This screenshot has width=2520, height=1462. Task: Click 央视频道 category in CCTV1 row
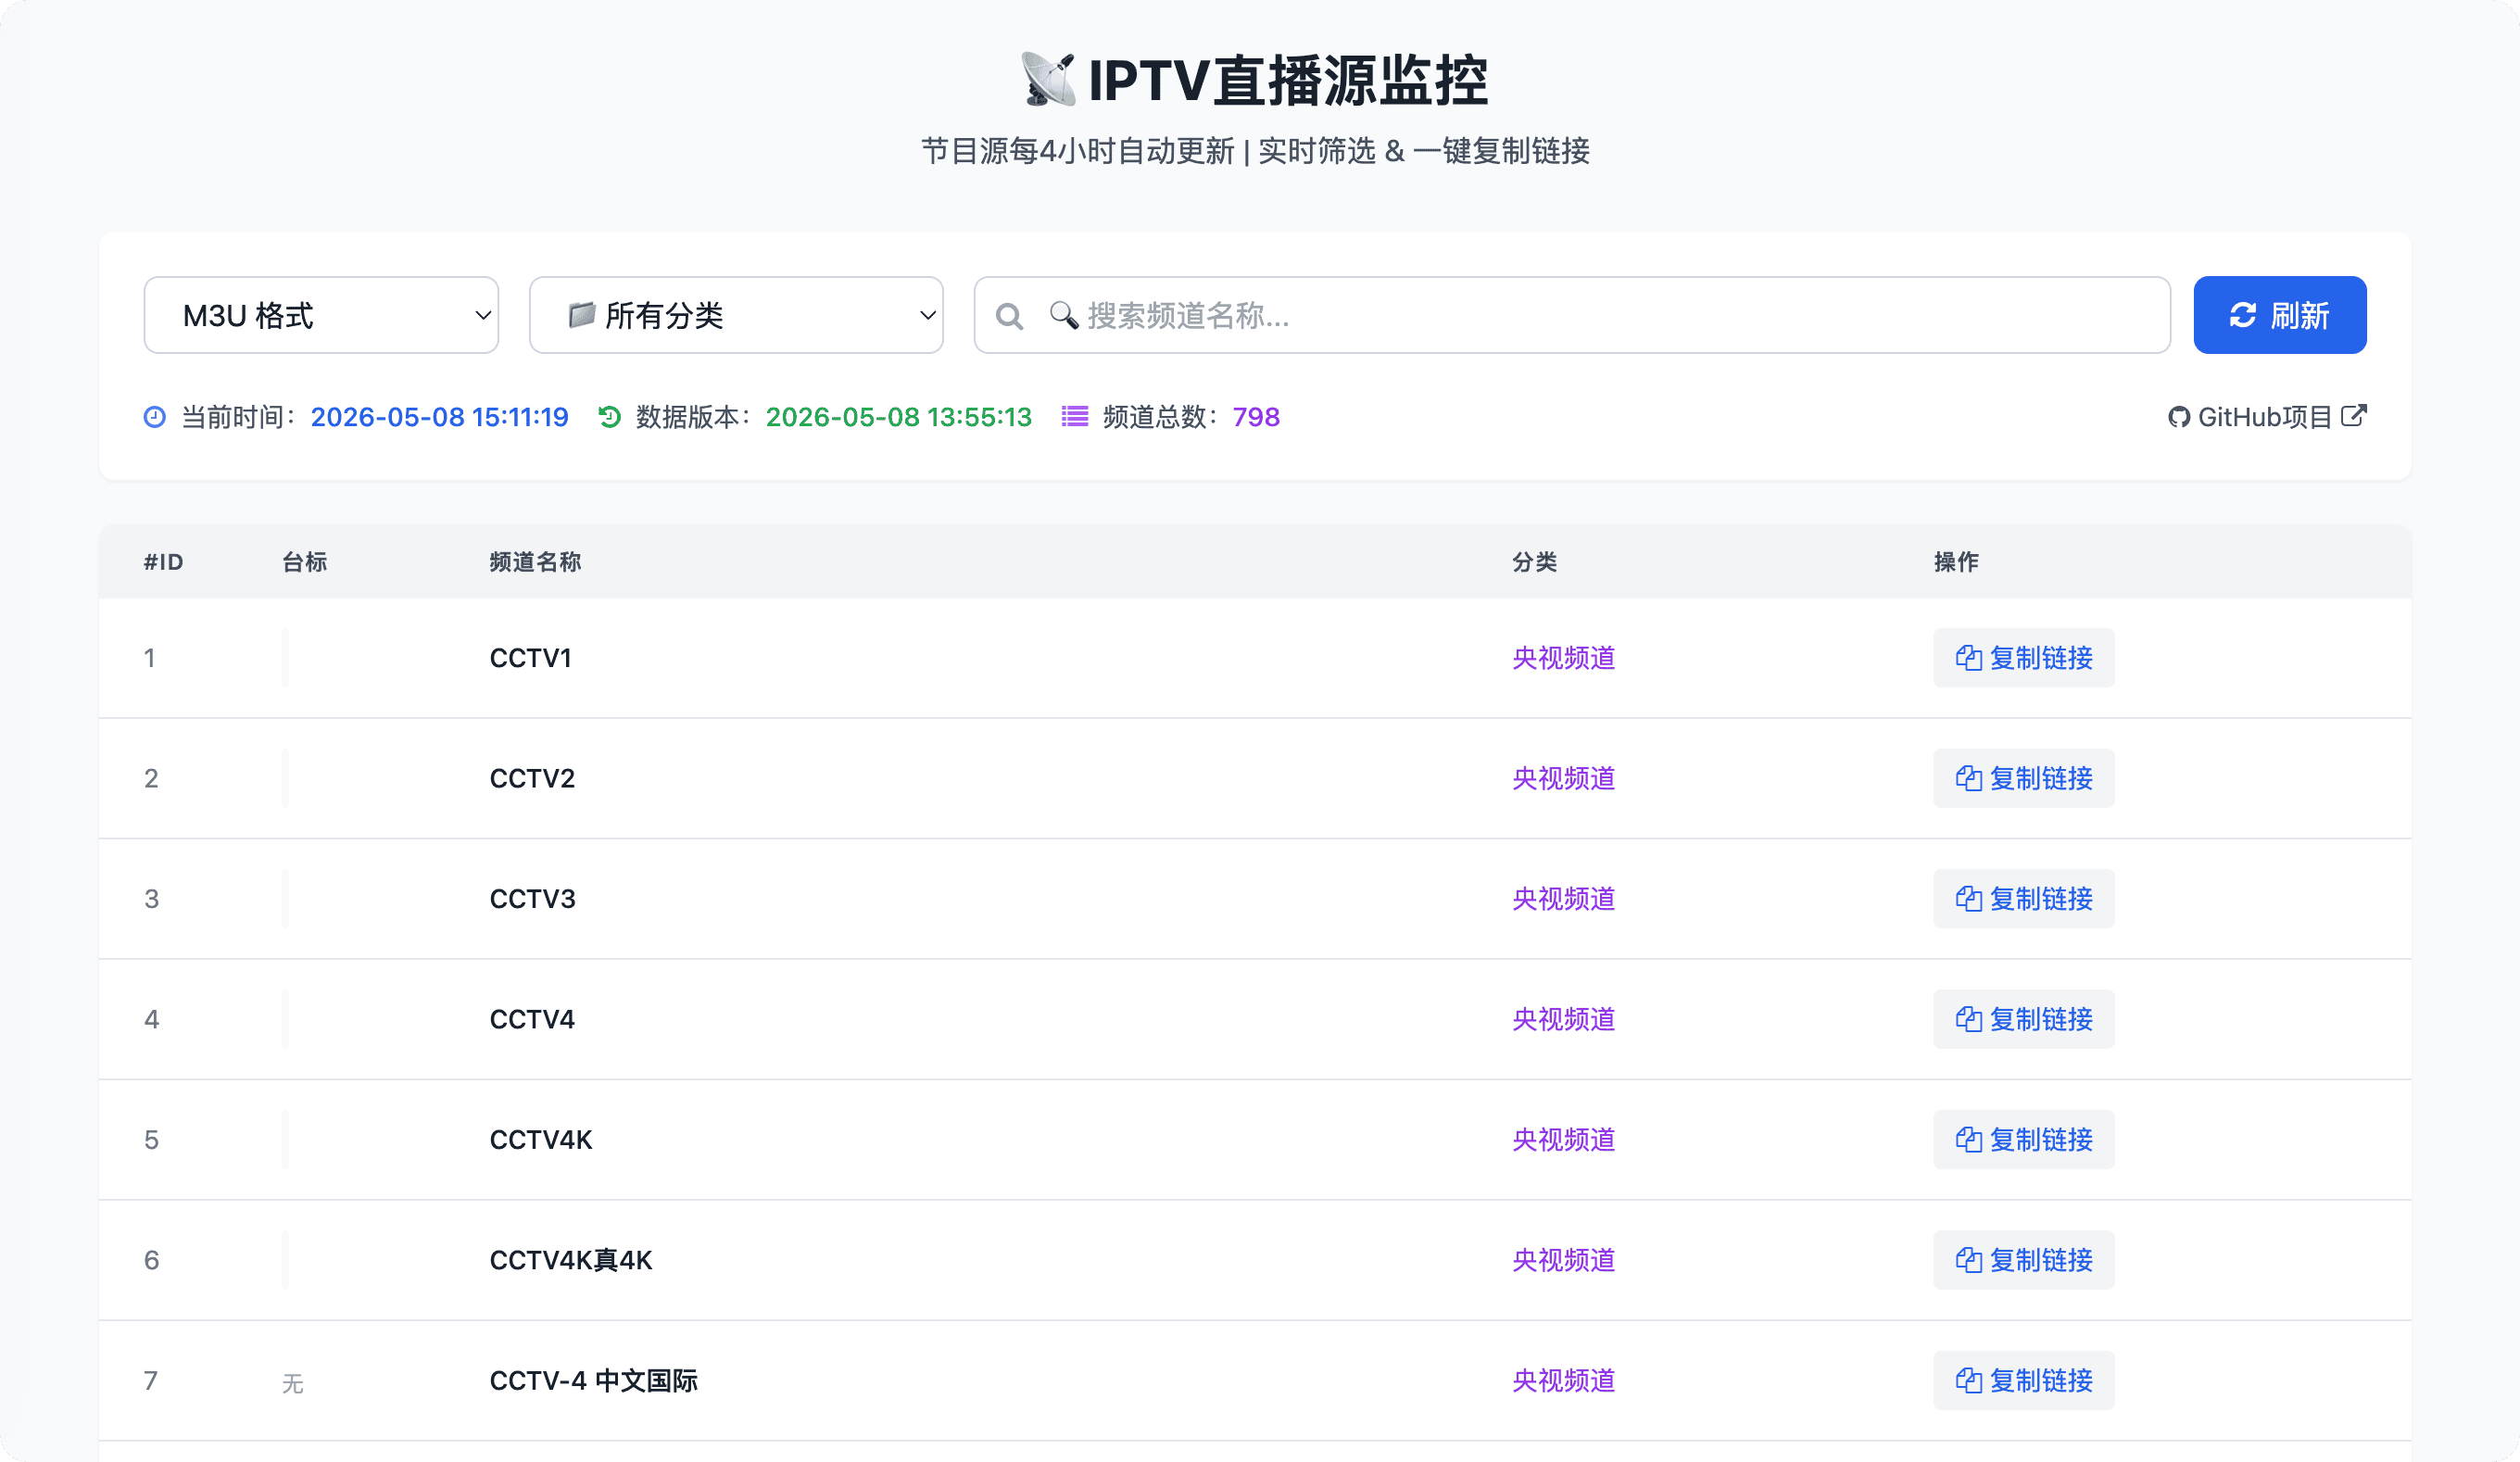[x=1564, y=658]
